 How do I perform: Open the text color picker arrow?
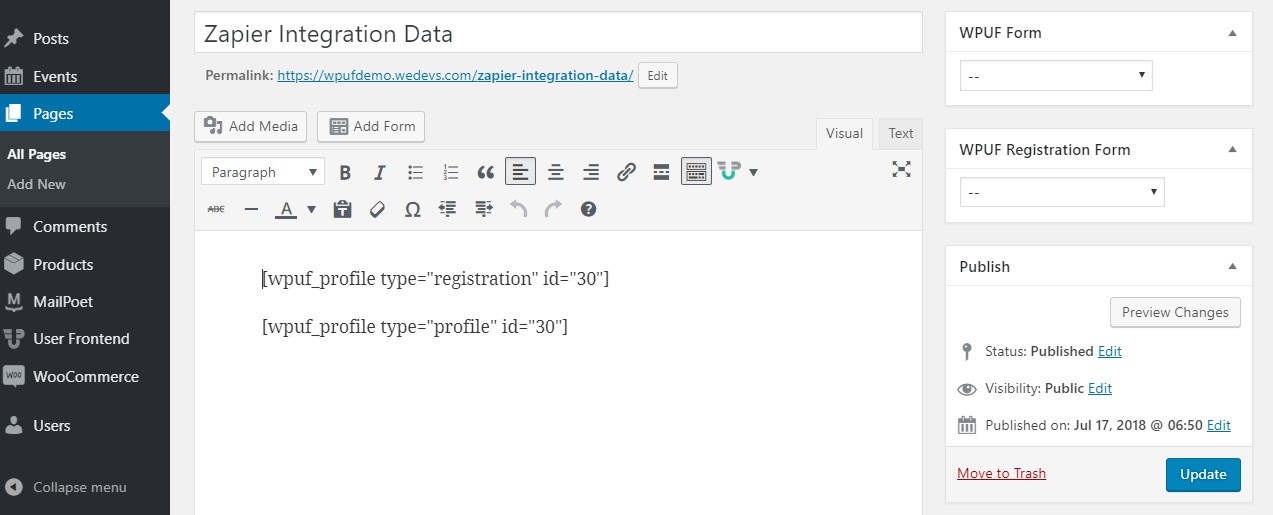pos(311,209)
